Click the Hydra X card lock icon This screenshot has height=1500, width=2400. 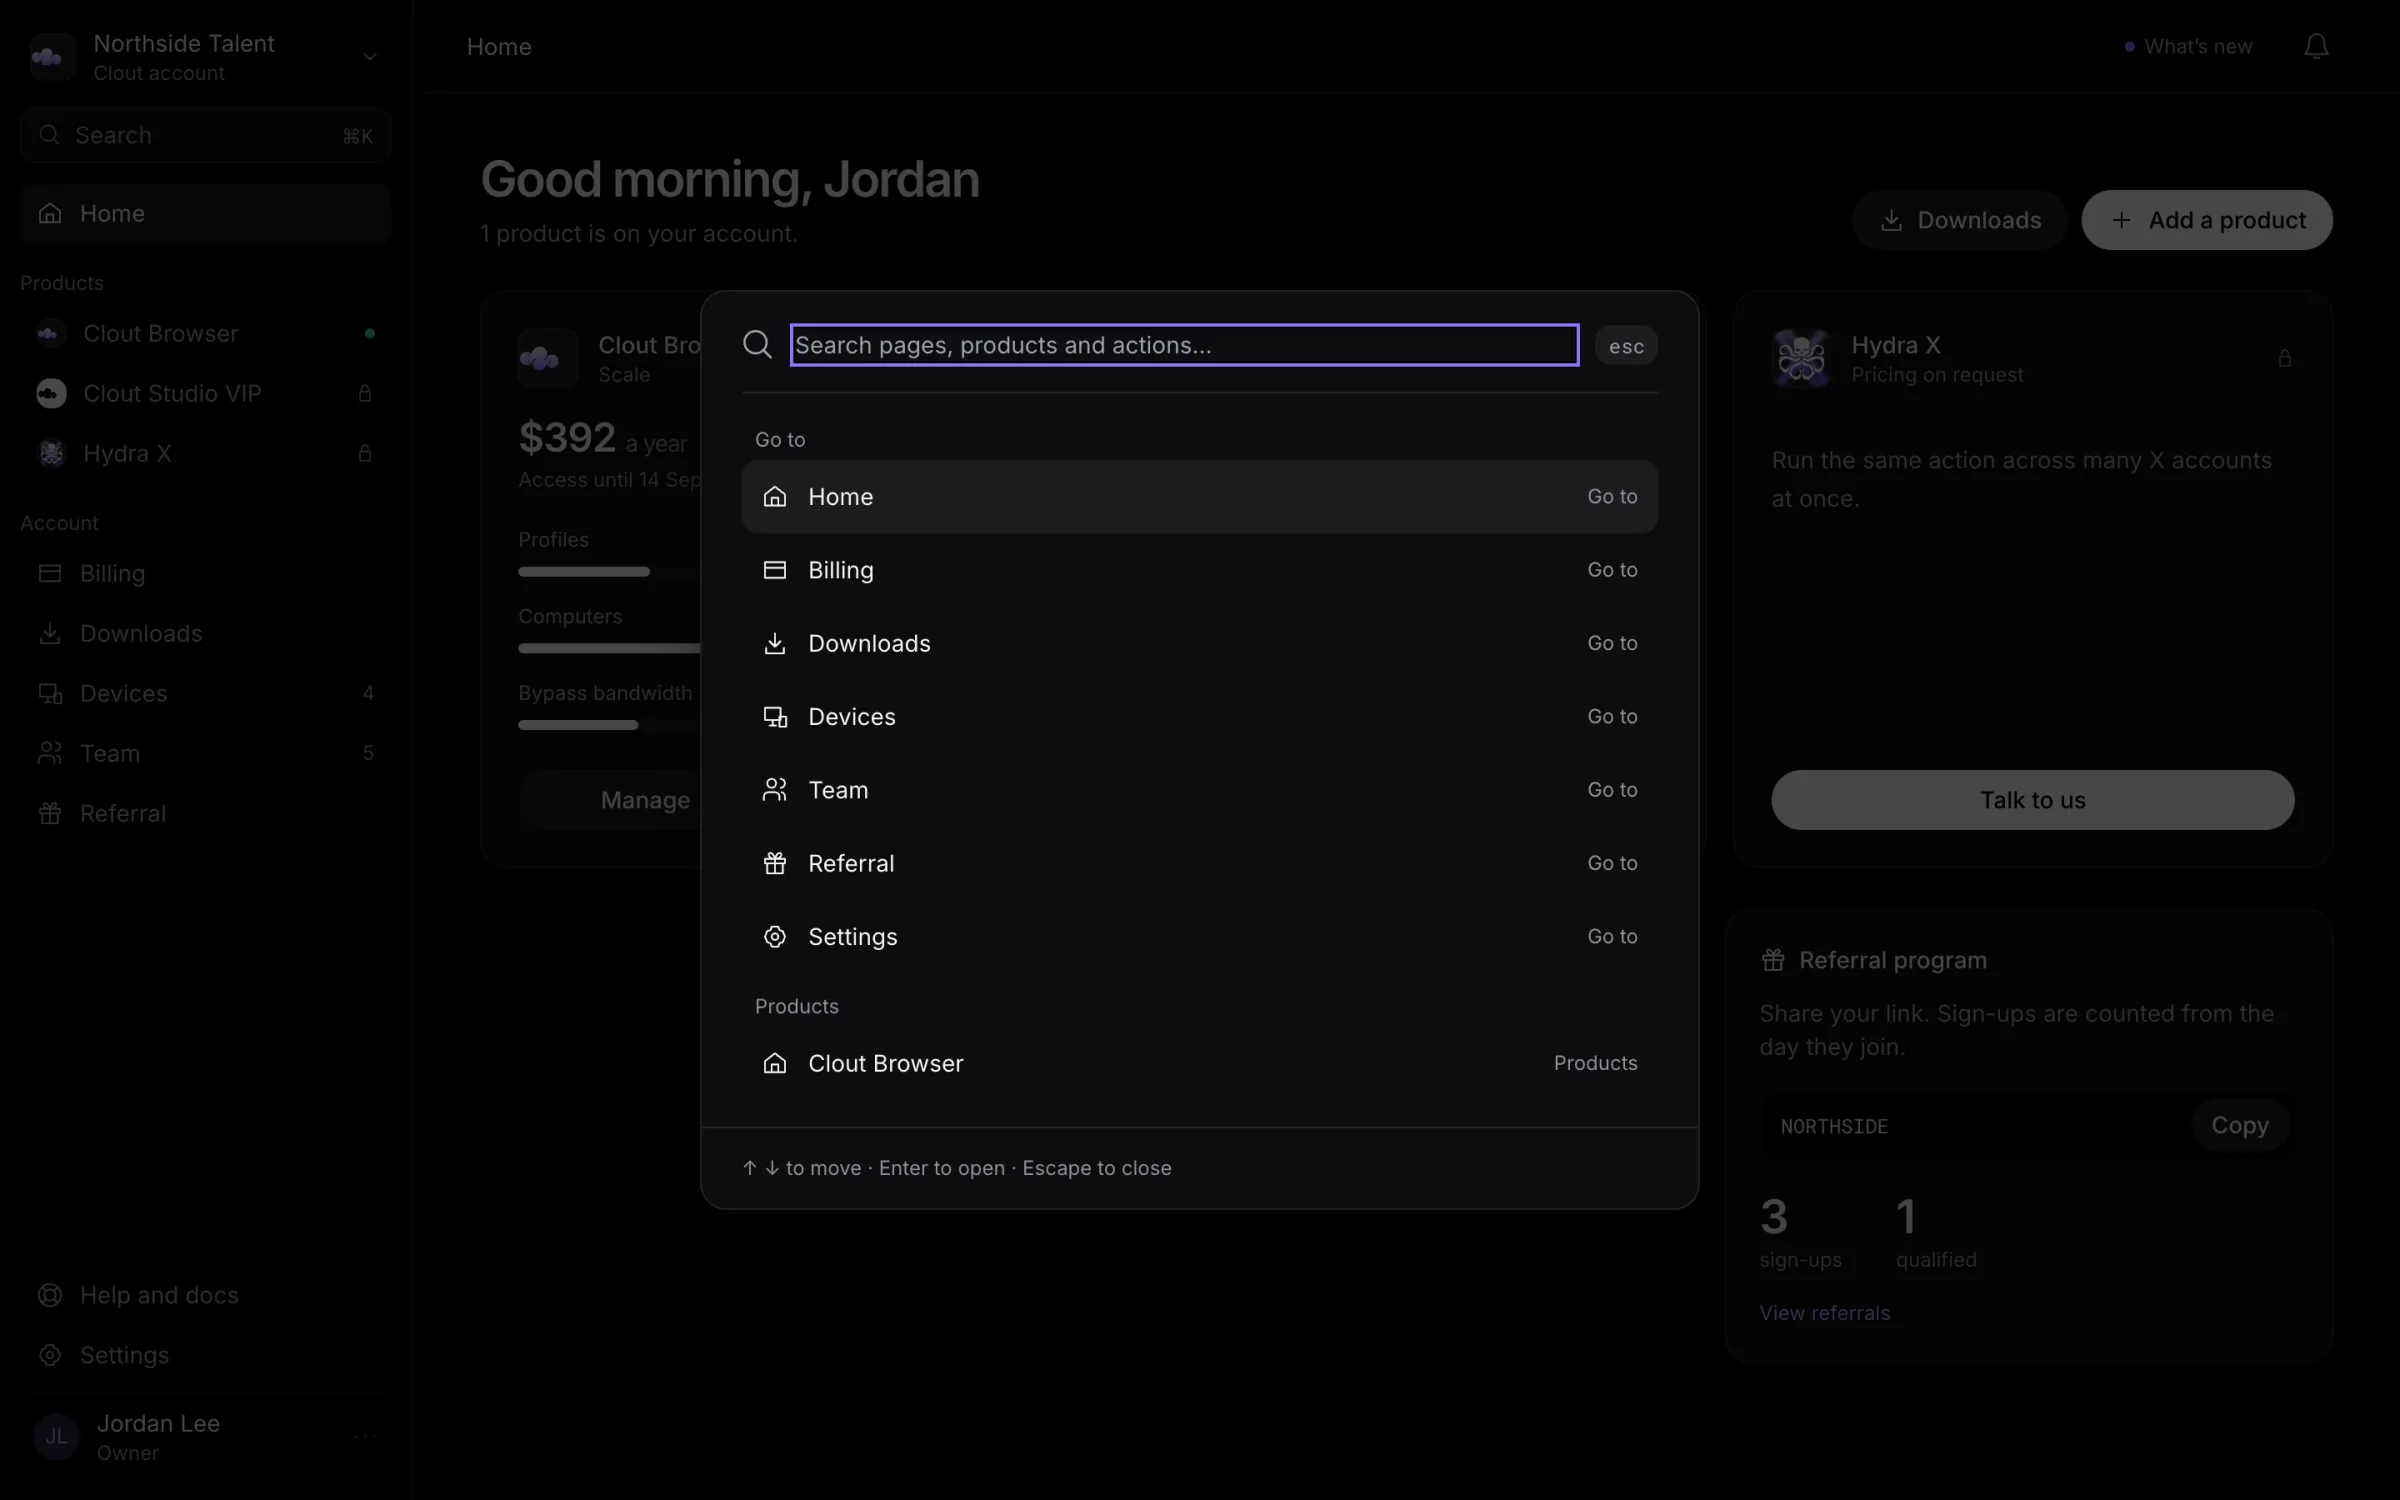coord(2284,359)
